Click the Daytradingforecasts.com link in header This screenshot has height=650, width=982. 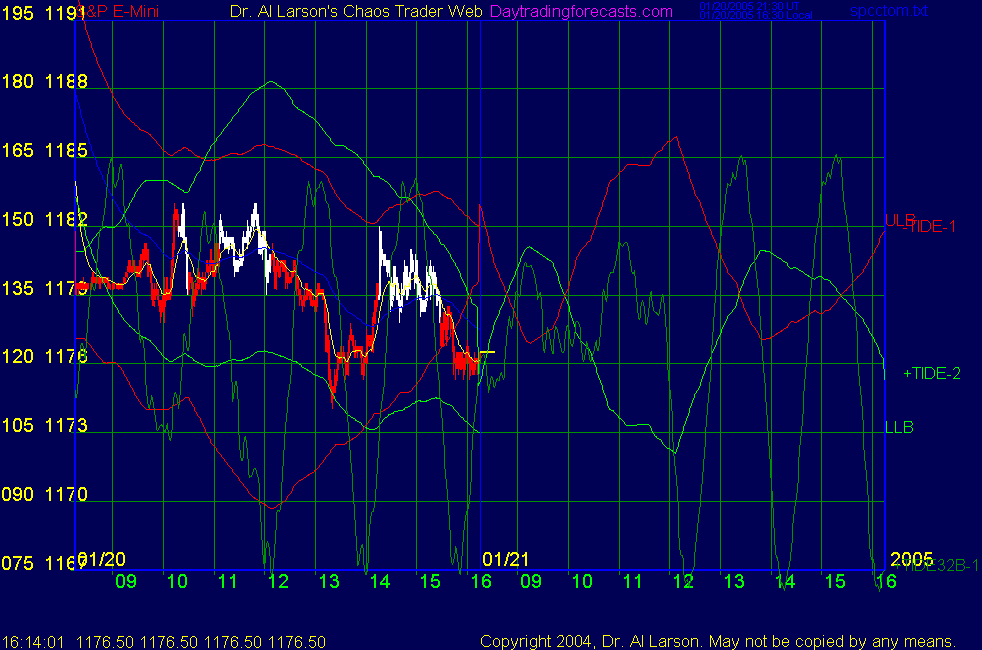coord(581,11)
